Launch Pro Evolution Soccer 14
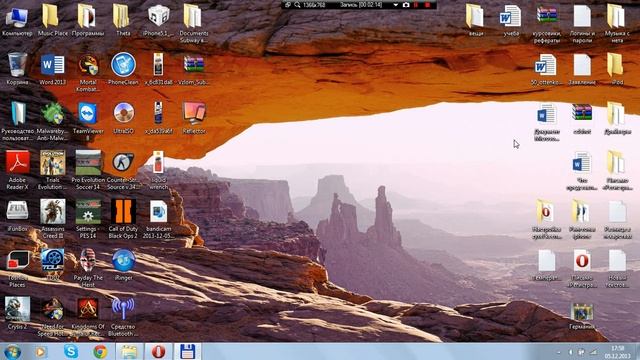Screen dimensions: 640x360 (x=88, y=170)
